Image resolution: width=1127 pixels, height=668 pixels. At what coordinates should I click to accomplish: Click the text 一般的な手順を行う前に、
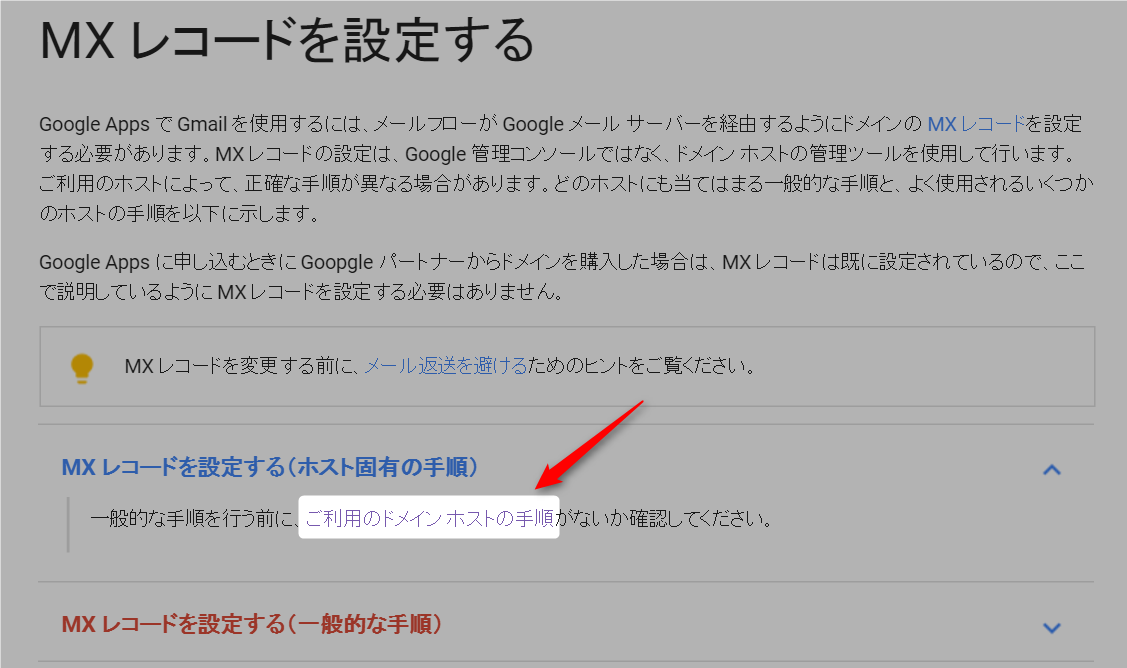tap(194, 518)
